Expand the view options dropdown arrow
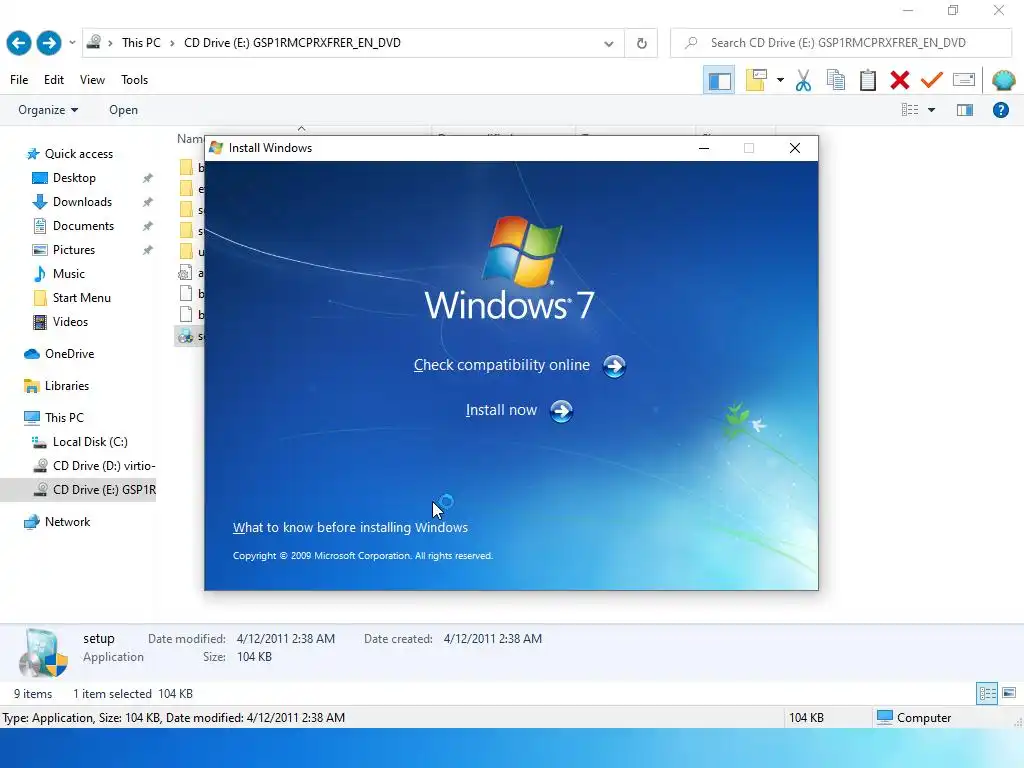Screen dimensions: 1024x768 931,110
